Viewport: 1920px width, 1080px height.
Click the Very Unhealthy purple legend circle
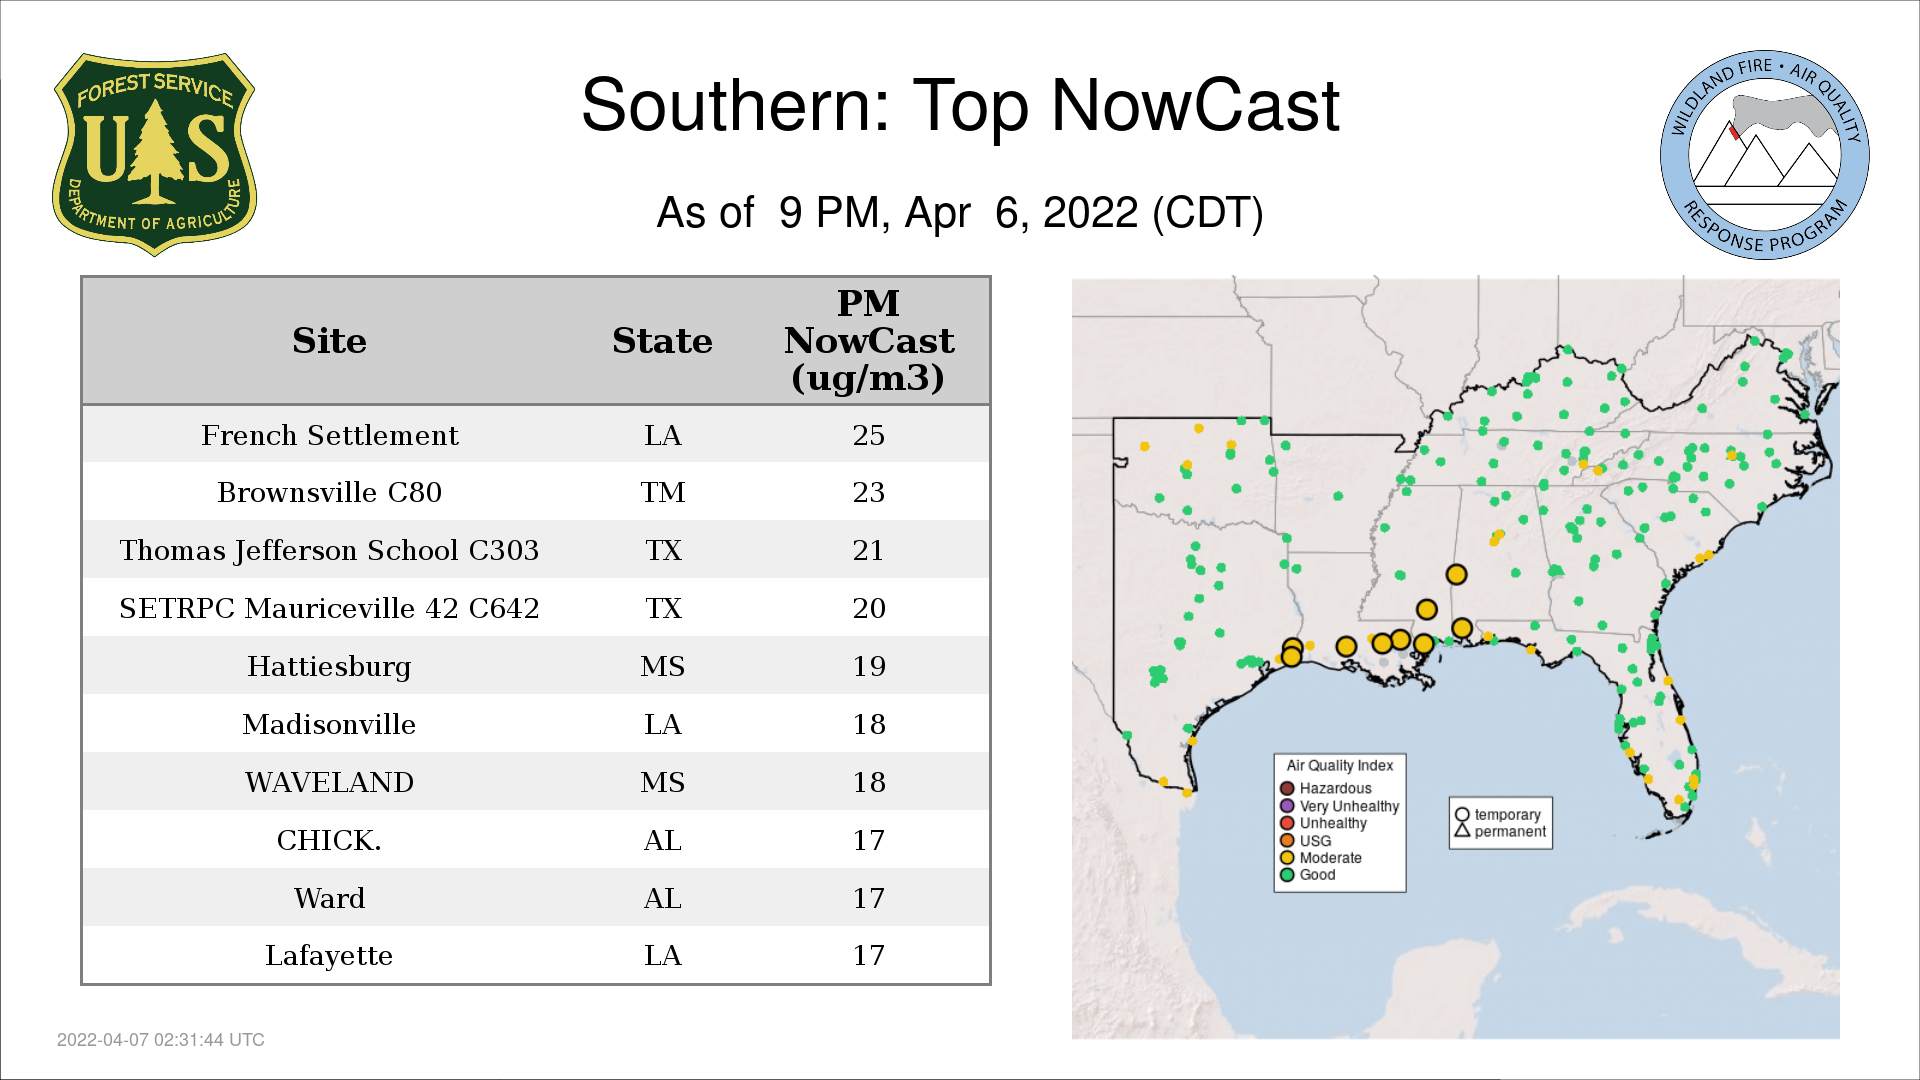[1287, 806]
